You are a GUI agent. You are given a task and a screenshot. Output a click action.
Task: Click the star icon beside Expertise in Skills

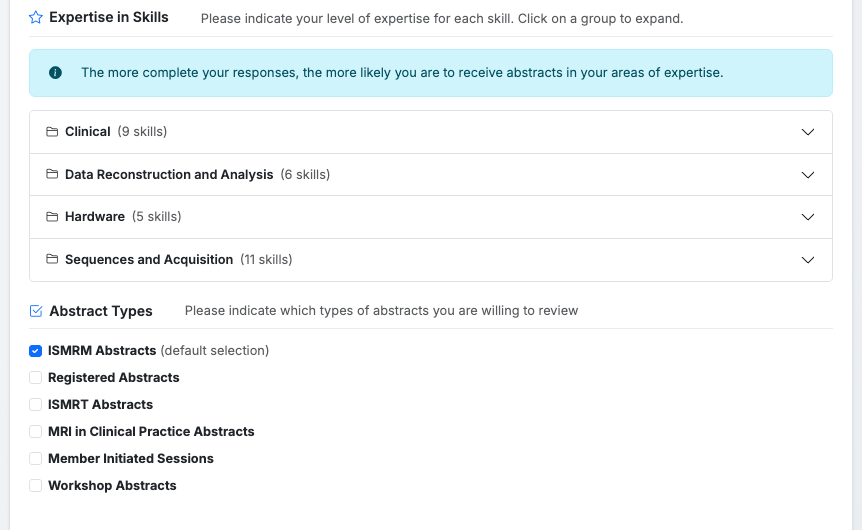36,18
